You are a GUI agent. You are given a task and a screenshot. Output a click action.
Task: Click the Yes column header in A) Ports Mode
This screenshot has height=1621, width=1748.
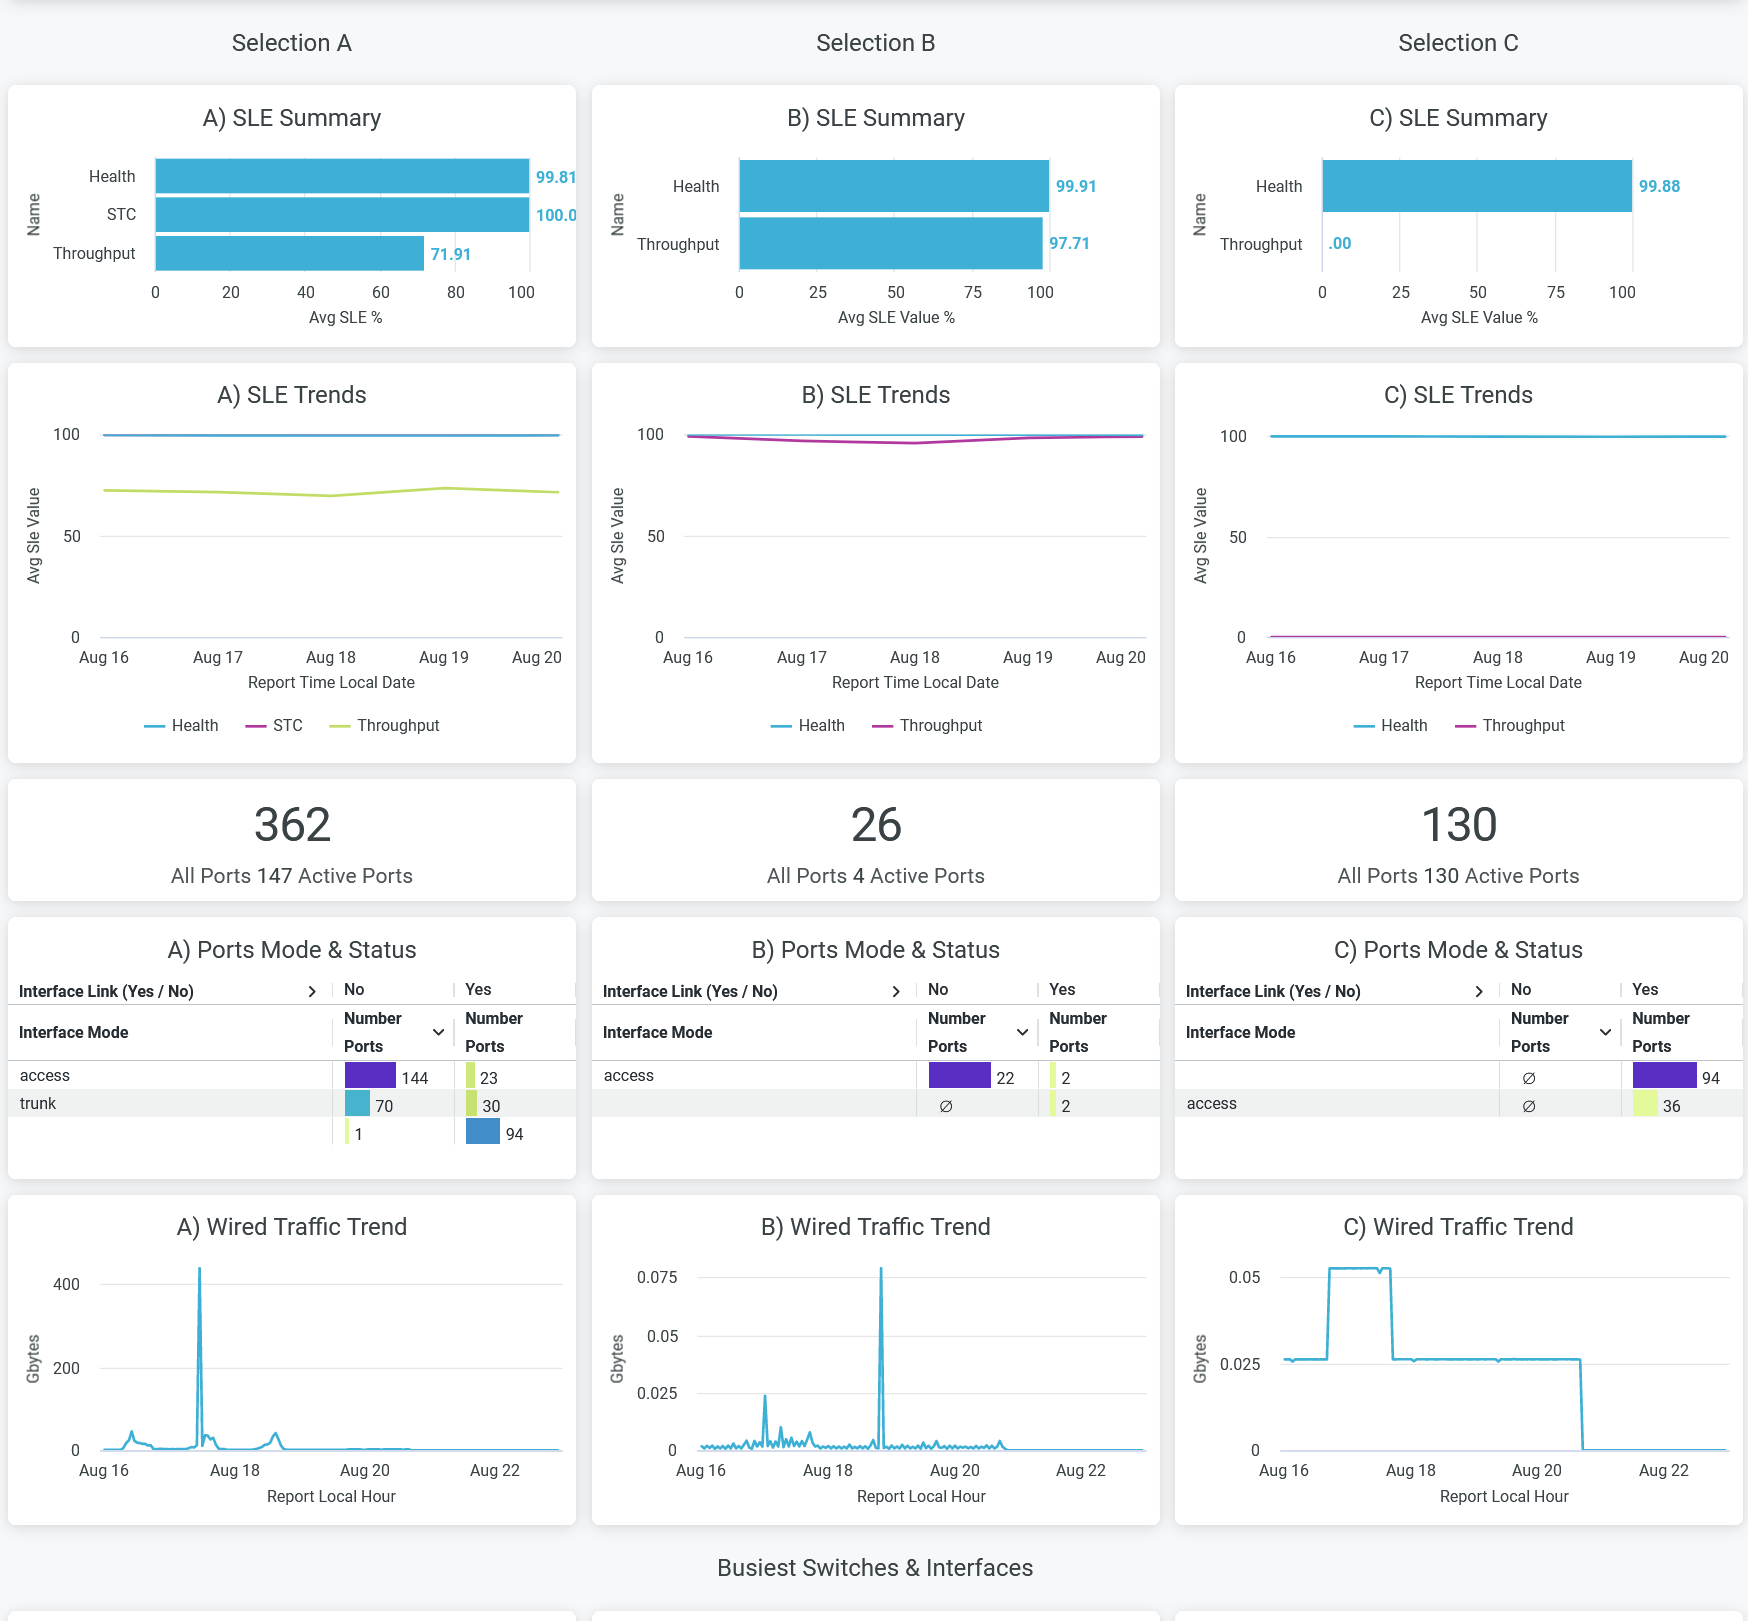click(x=478, y=990)
